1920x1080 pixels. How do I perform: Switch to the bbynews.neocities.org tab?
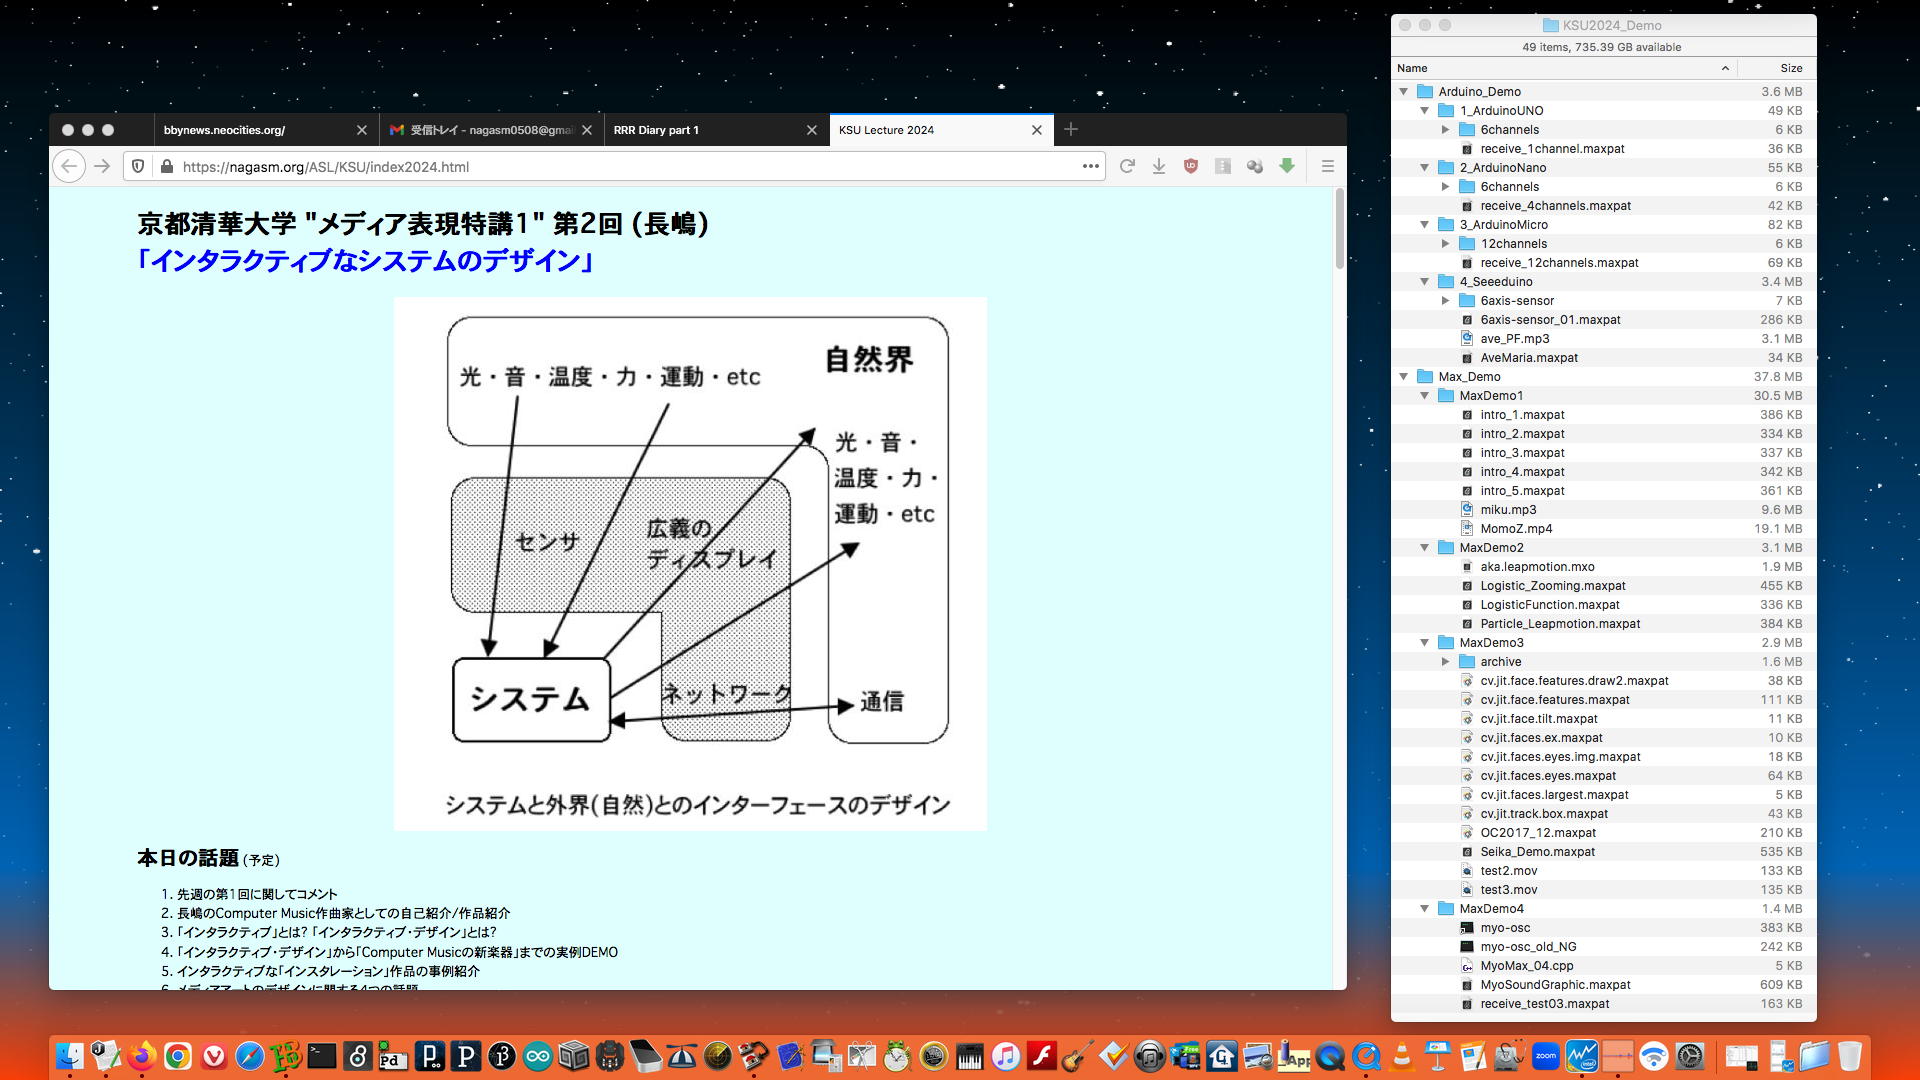[250, 130]
